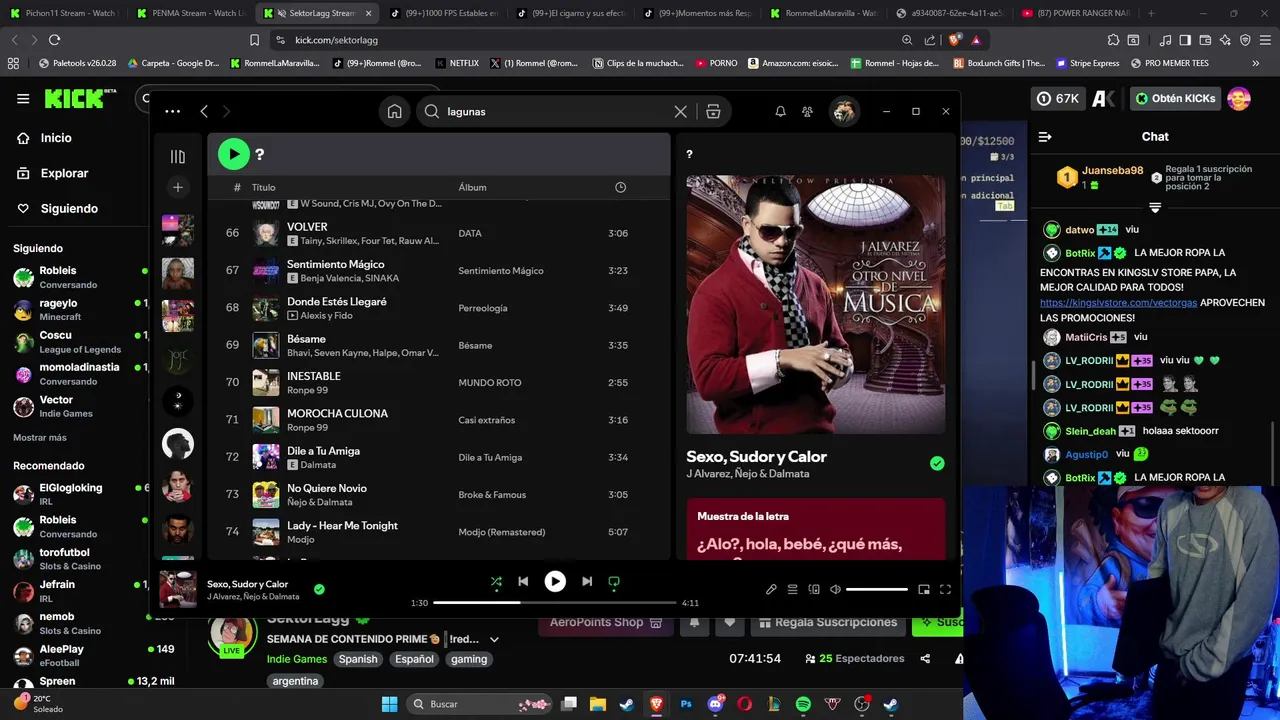
Task: Open the Indie Games category link
Action: pos(297,659)
